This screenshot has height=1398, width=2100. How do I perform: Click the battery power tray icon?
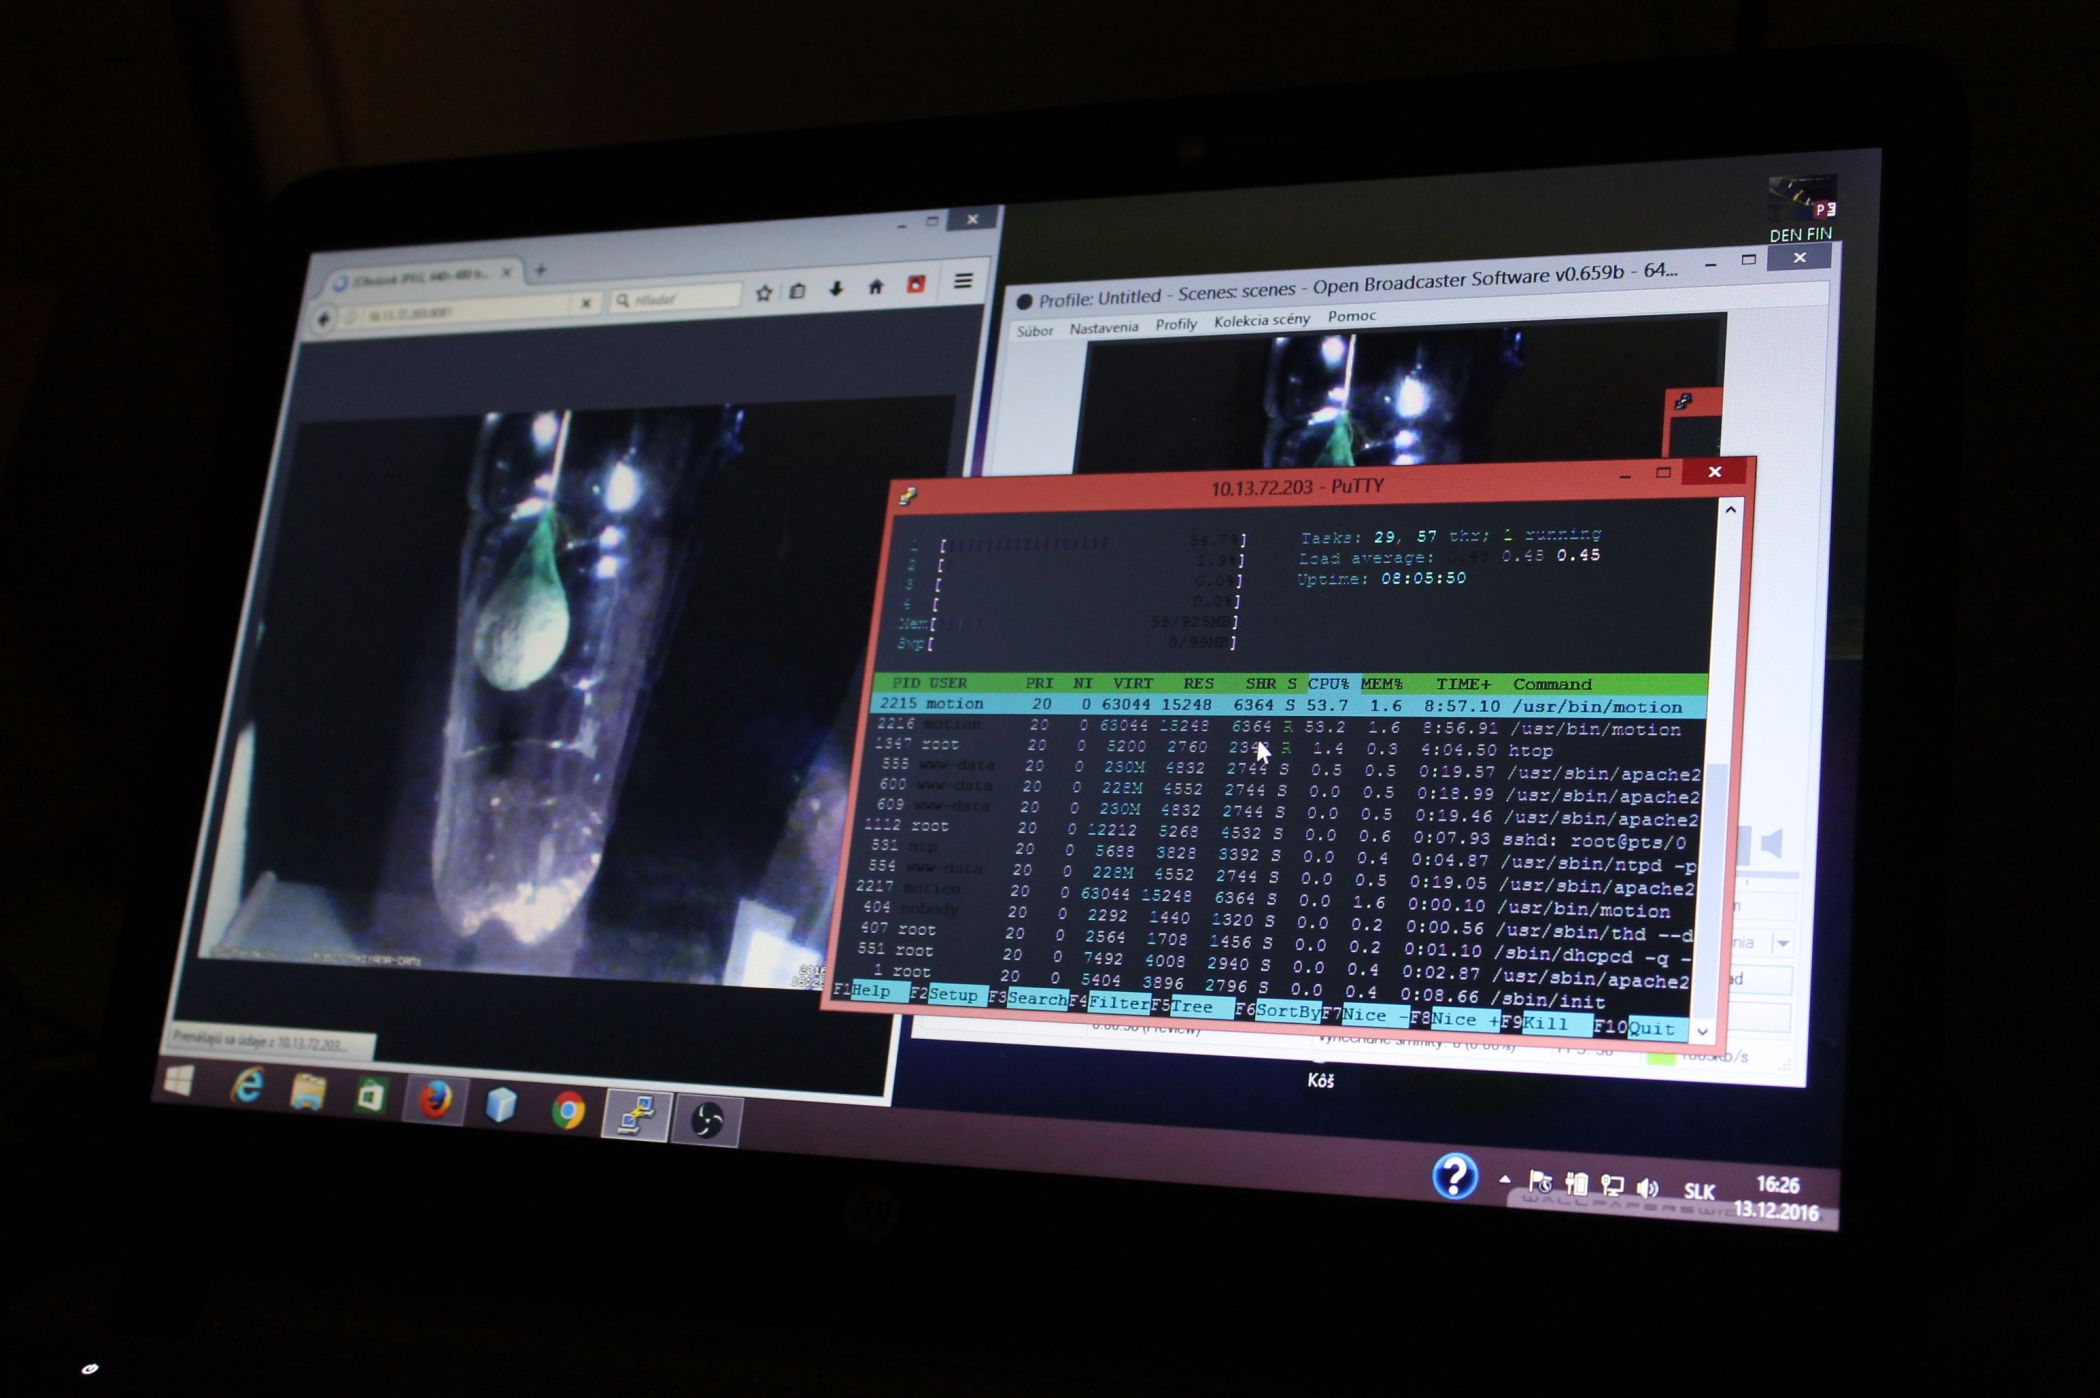click(x=1577, y=1184)
